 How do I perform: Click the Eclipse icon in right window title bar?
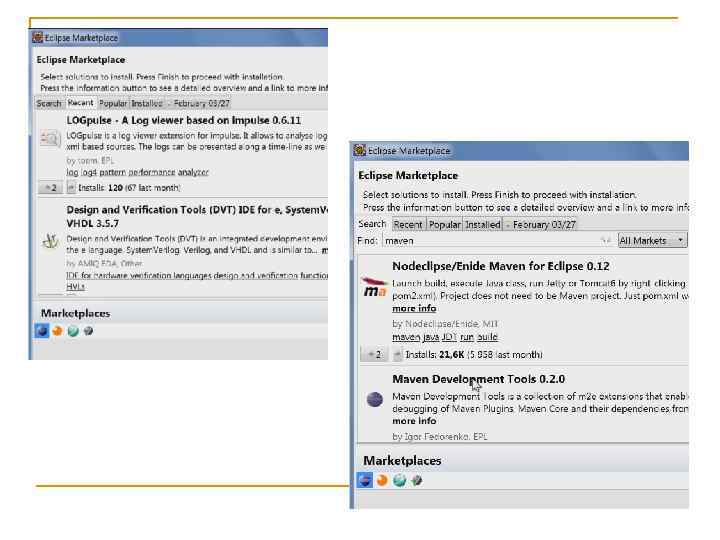(360, 150)
